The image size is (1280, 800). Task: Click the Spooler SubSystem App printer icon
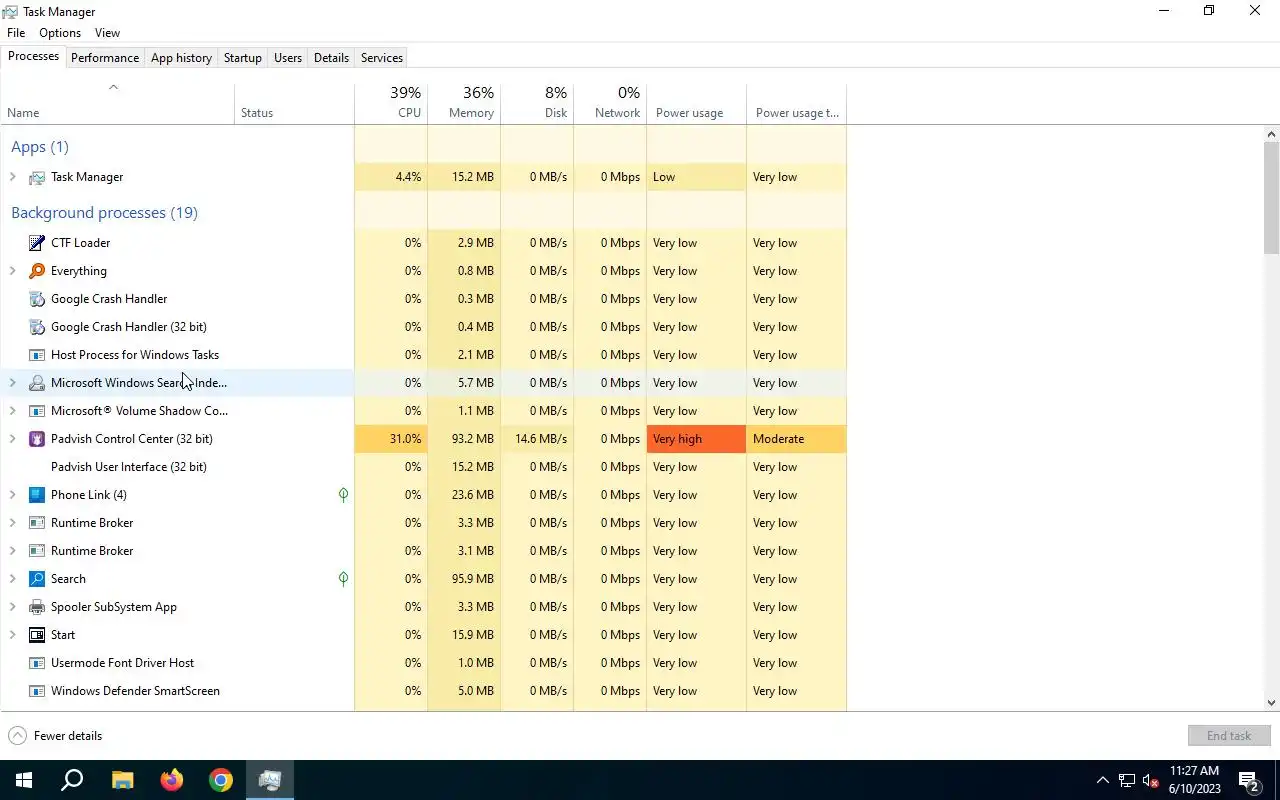coord(37,607)
